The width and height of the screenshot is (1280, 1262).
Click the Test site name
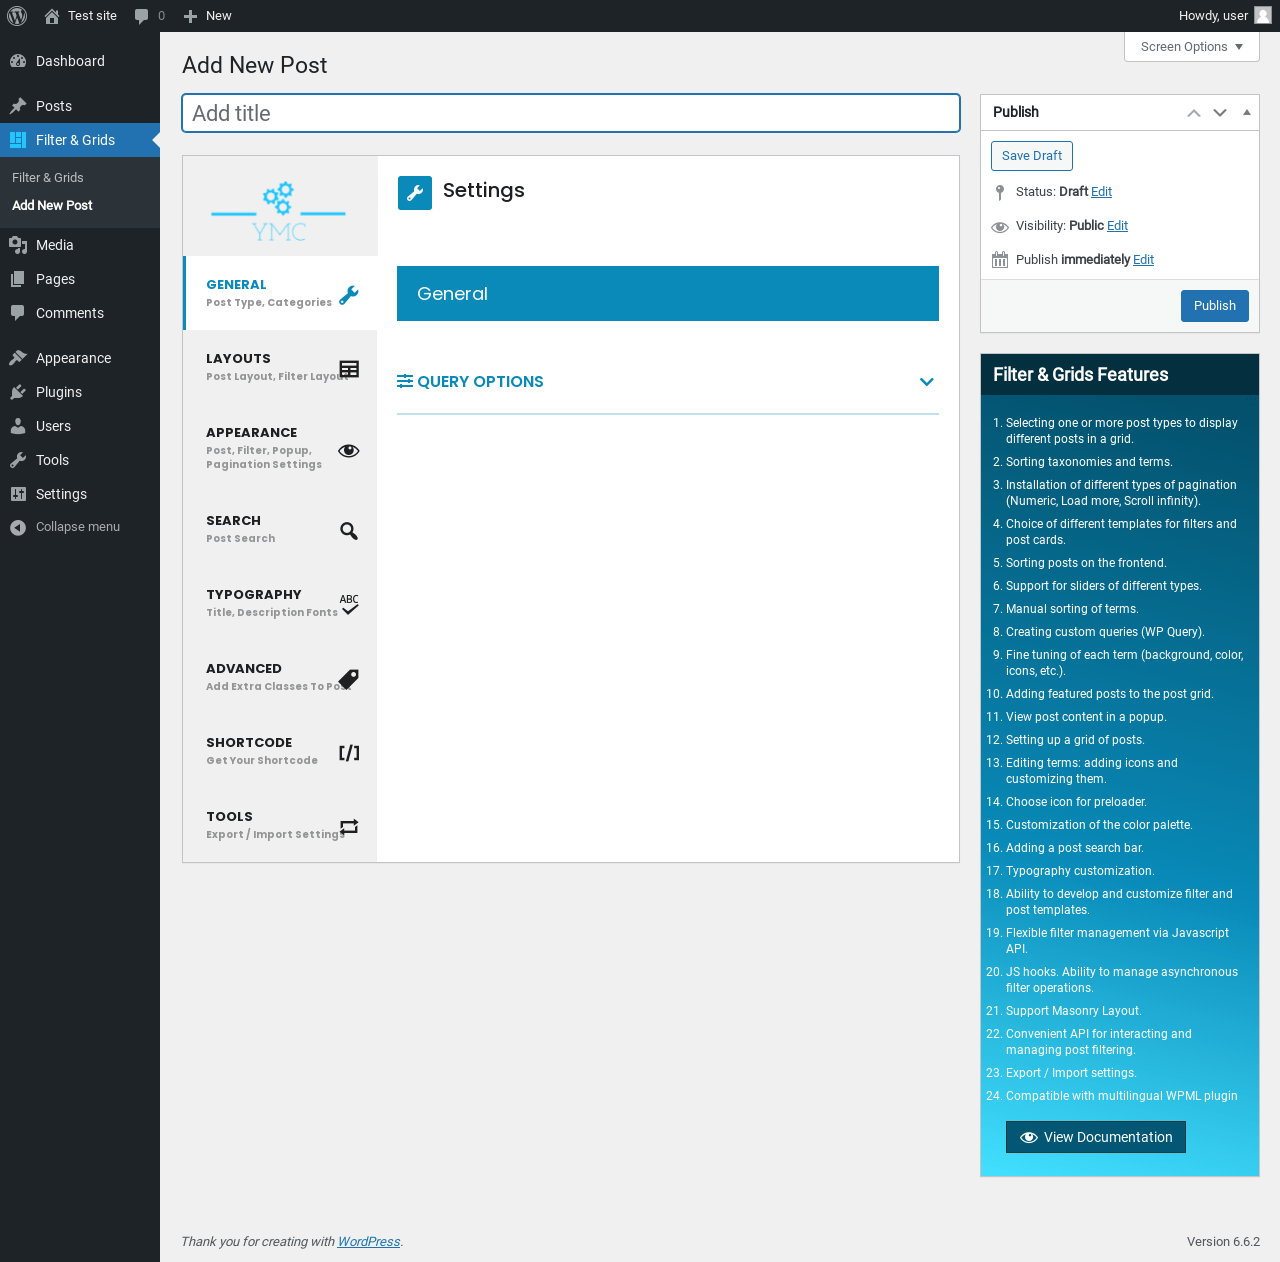[92, 16]
